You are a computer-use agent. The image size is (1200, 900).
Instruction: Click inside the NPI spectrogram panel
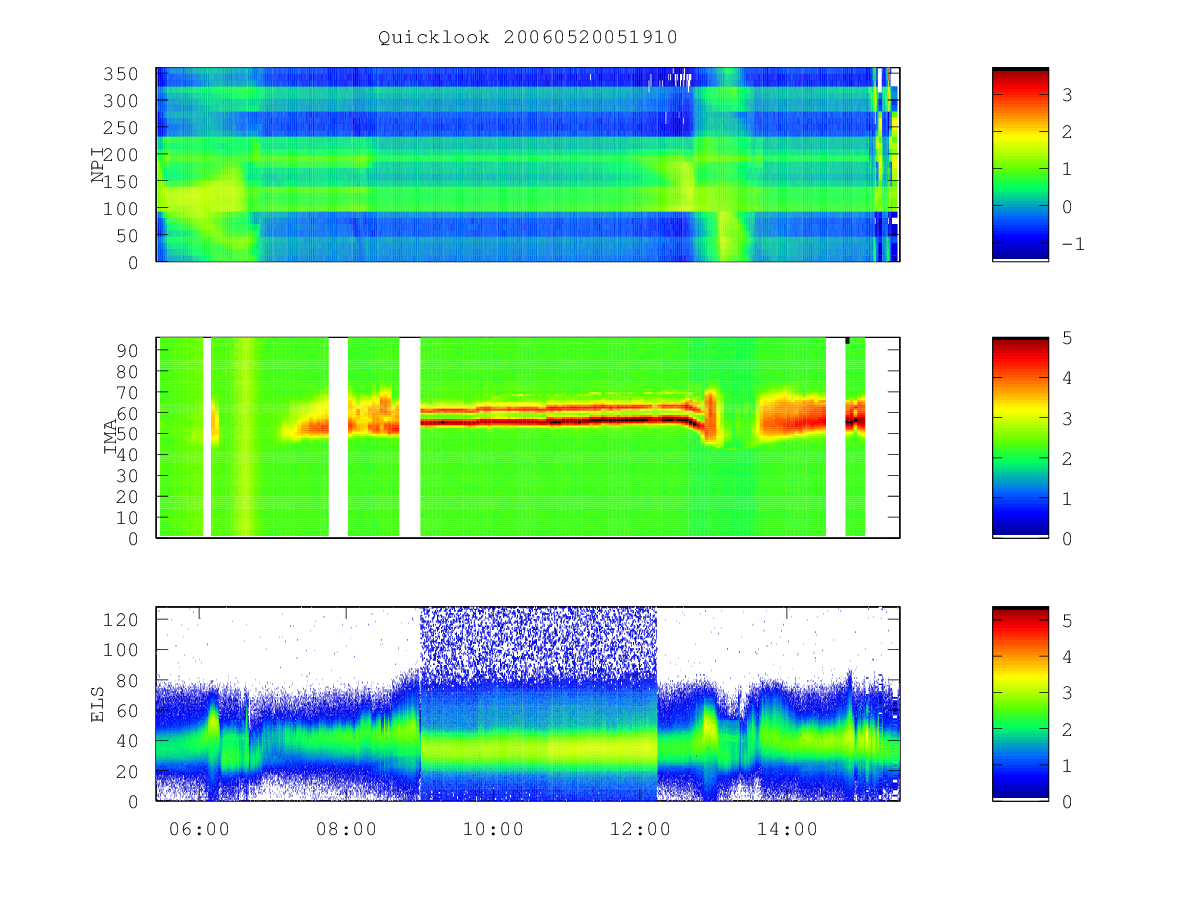[x=528, y=164]
